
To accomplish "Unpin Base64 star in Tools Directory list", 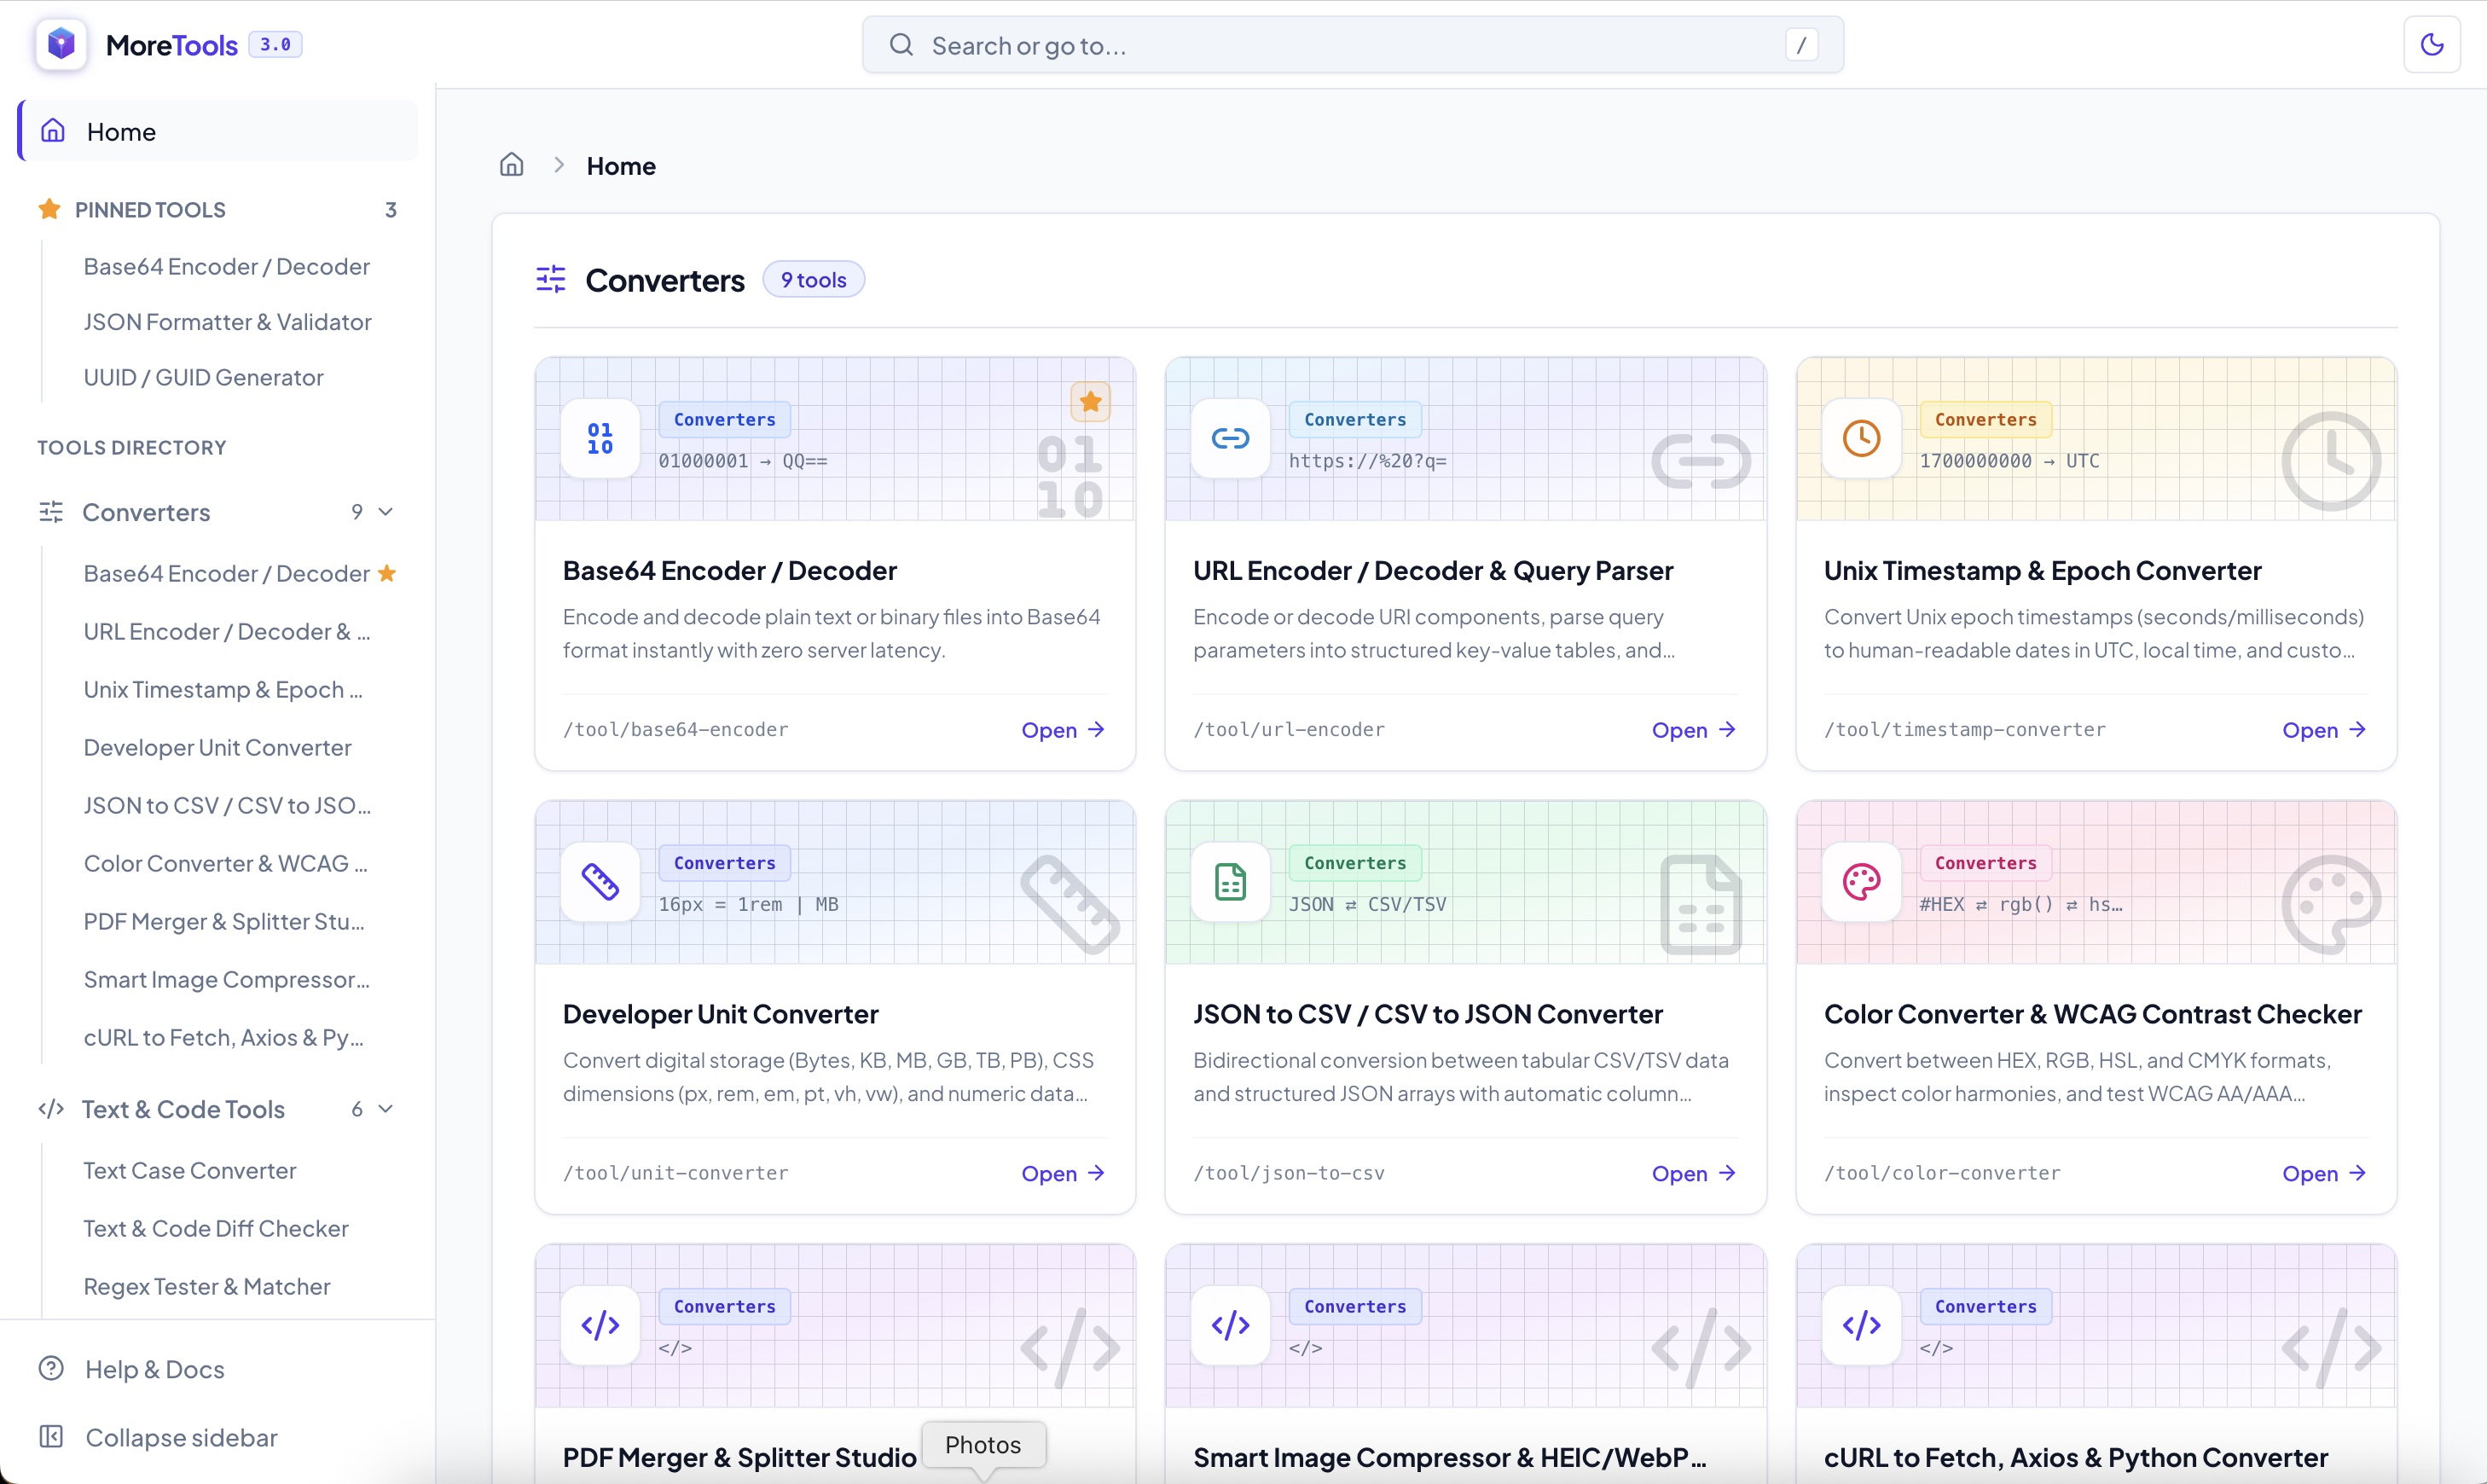I will (x=388, y=573).
